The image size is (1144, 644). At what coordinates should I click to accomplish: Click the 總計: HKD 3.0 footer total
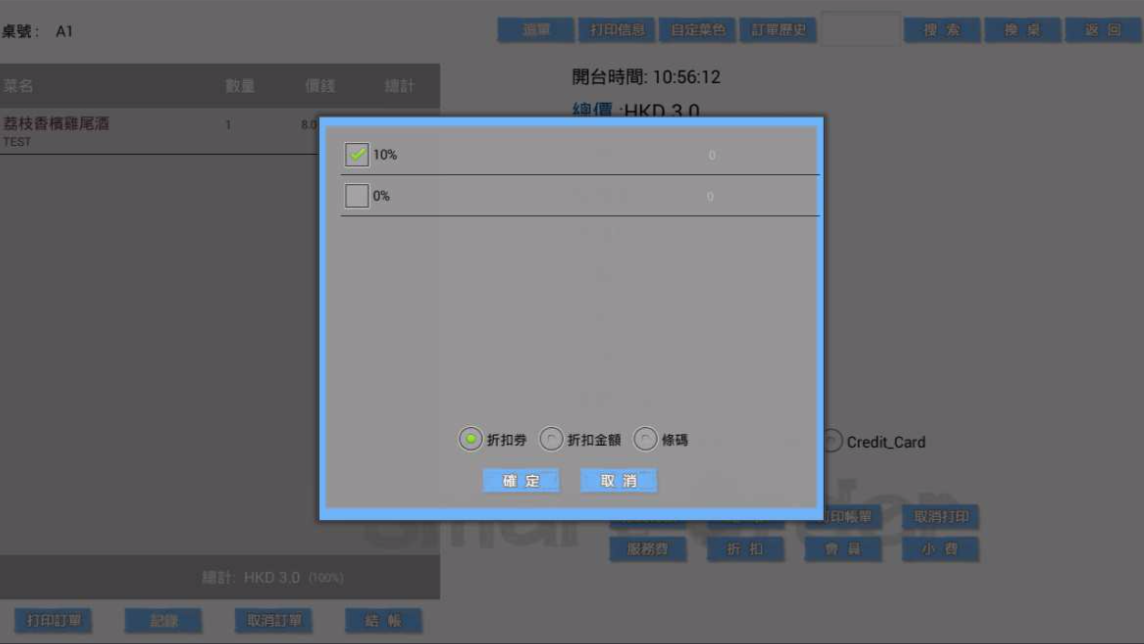[x=272, y=578]
